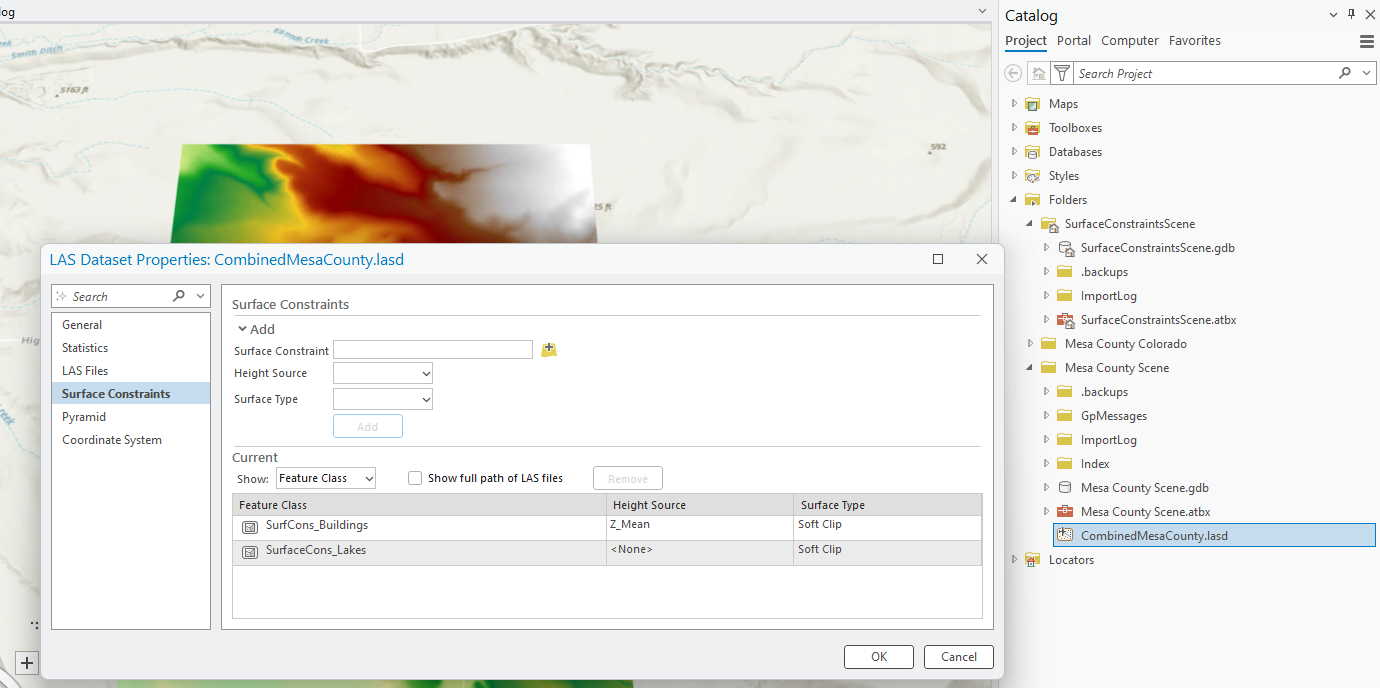Open the Surface Type dropdown
This screenshot has height=688, width=1380.
383,399
